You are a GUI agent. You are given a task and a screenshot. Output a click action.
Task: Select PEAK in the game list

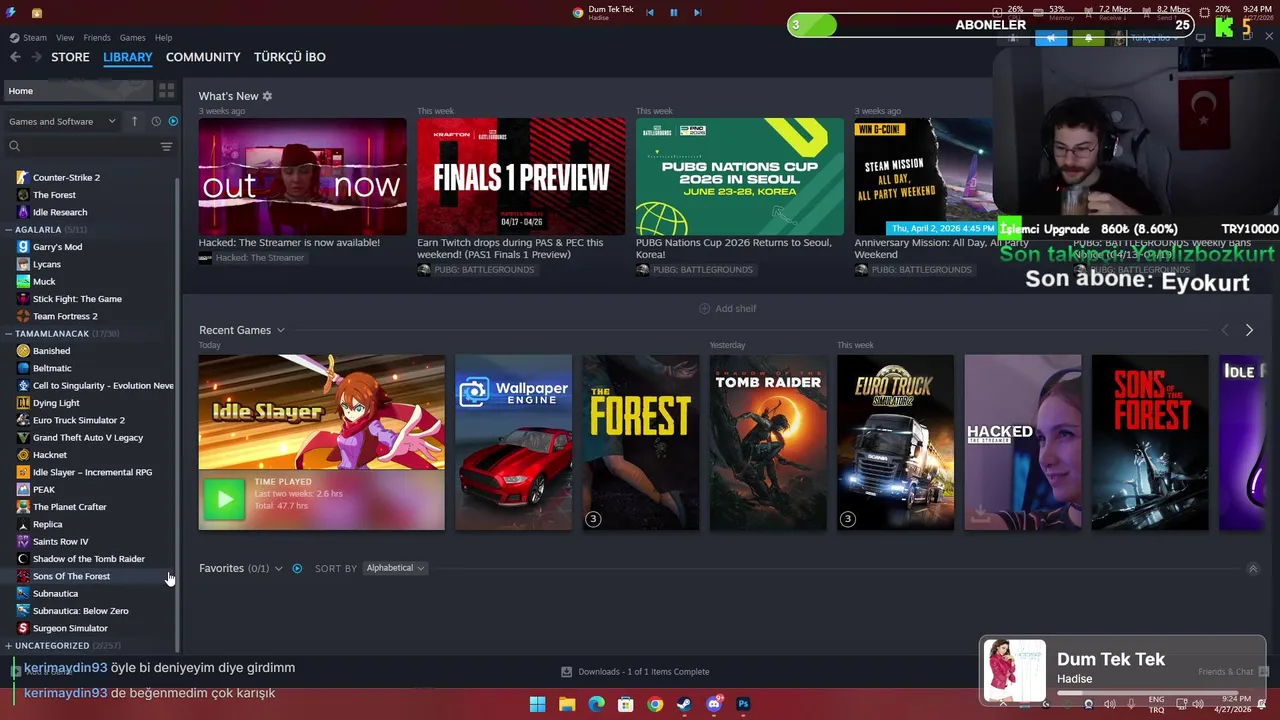pos(43,490)
